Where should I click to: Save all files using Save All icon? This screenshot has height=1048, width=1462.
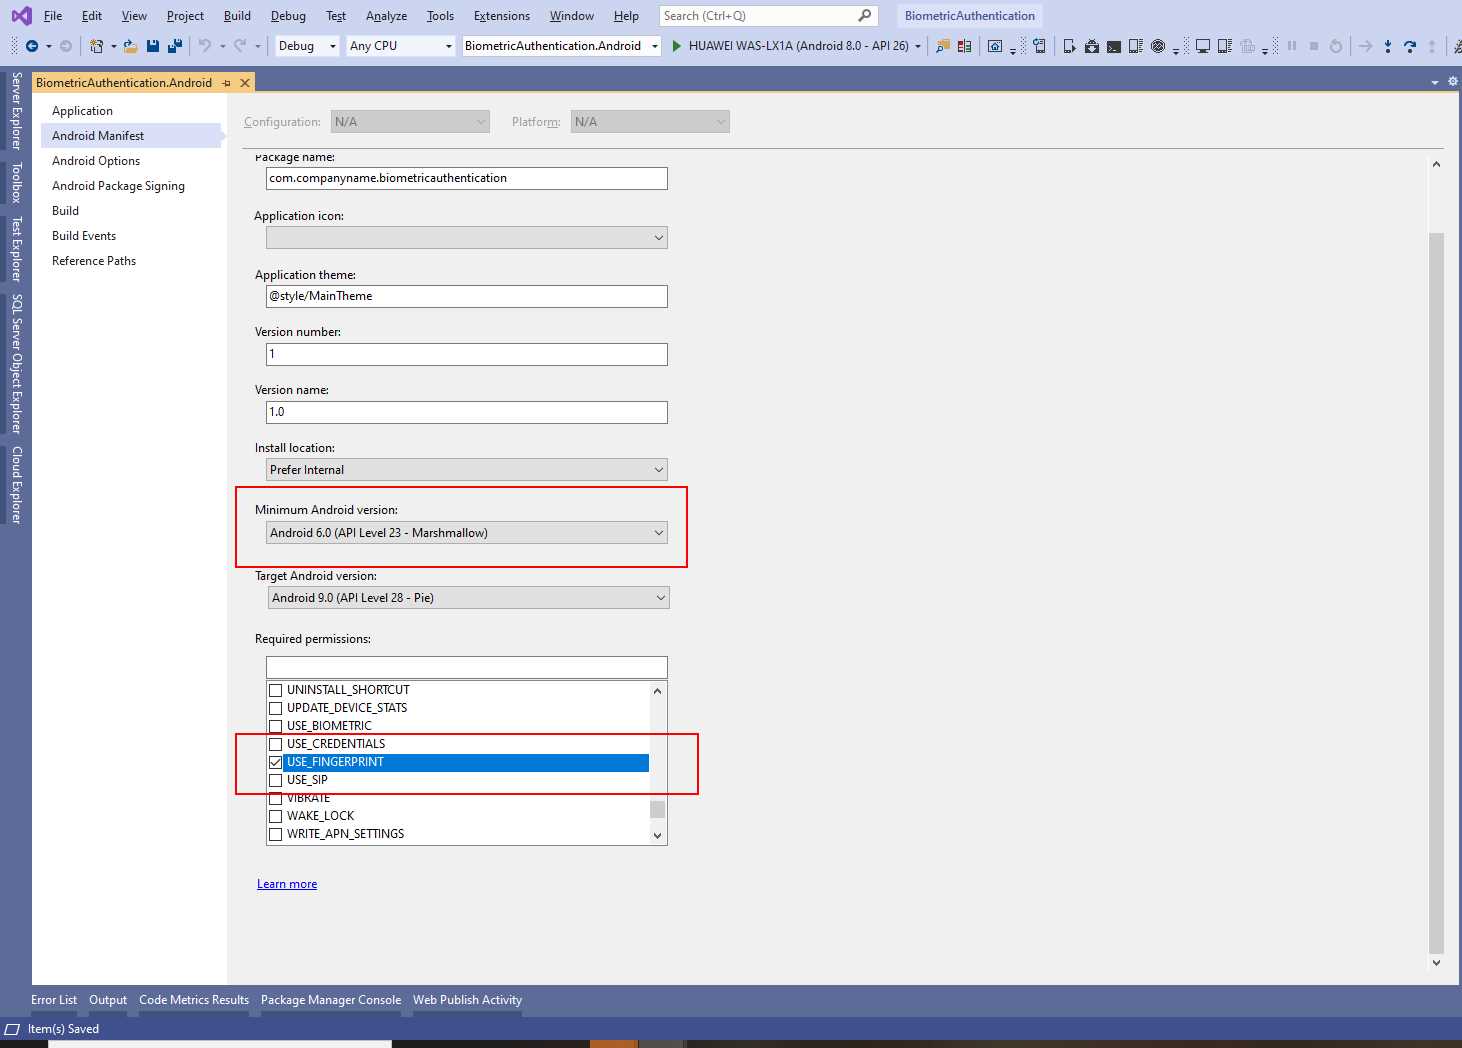tap(174, 45)
